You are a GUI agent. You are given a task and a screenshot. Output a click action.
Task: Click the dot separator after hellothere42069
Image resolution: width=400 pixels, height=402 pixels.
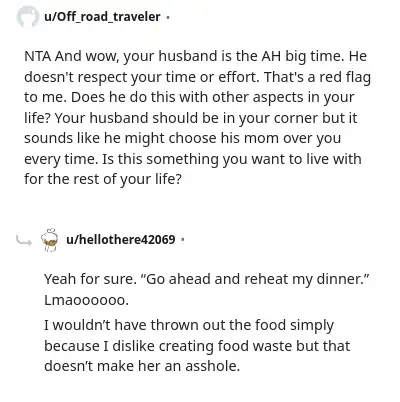point(182,239)
